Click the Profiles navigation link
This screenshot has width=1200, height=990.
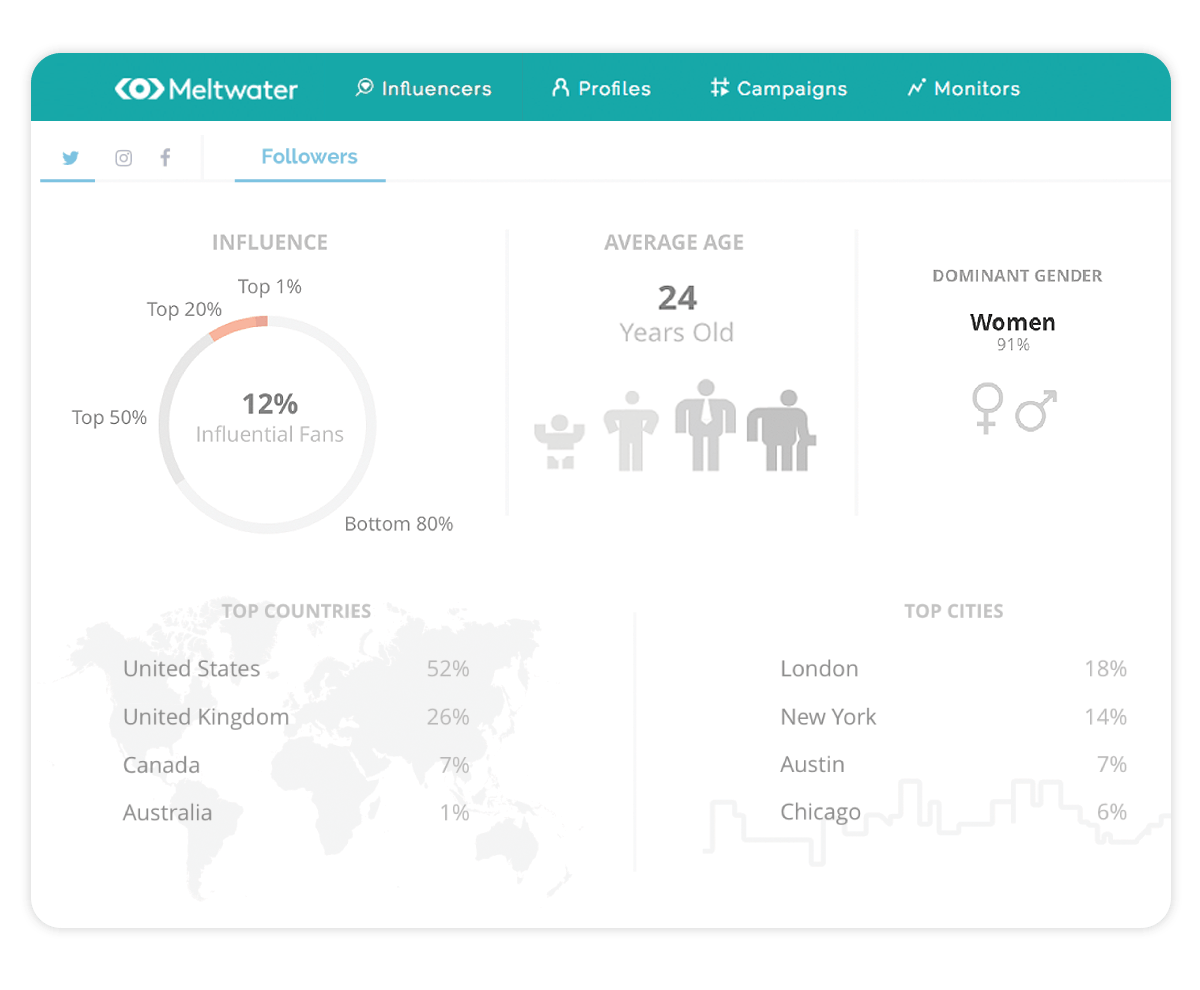coord(613,88)
